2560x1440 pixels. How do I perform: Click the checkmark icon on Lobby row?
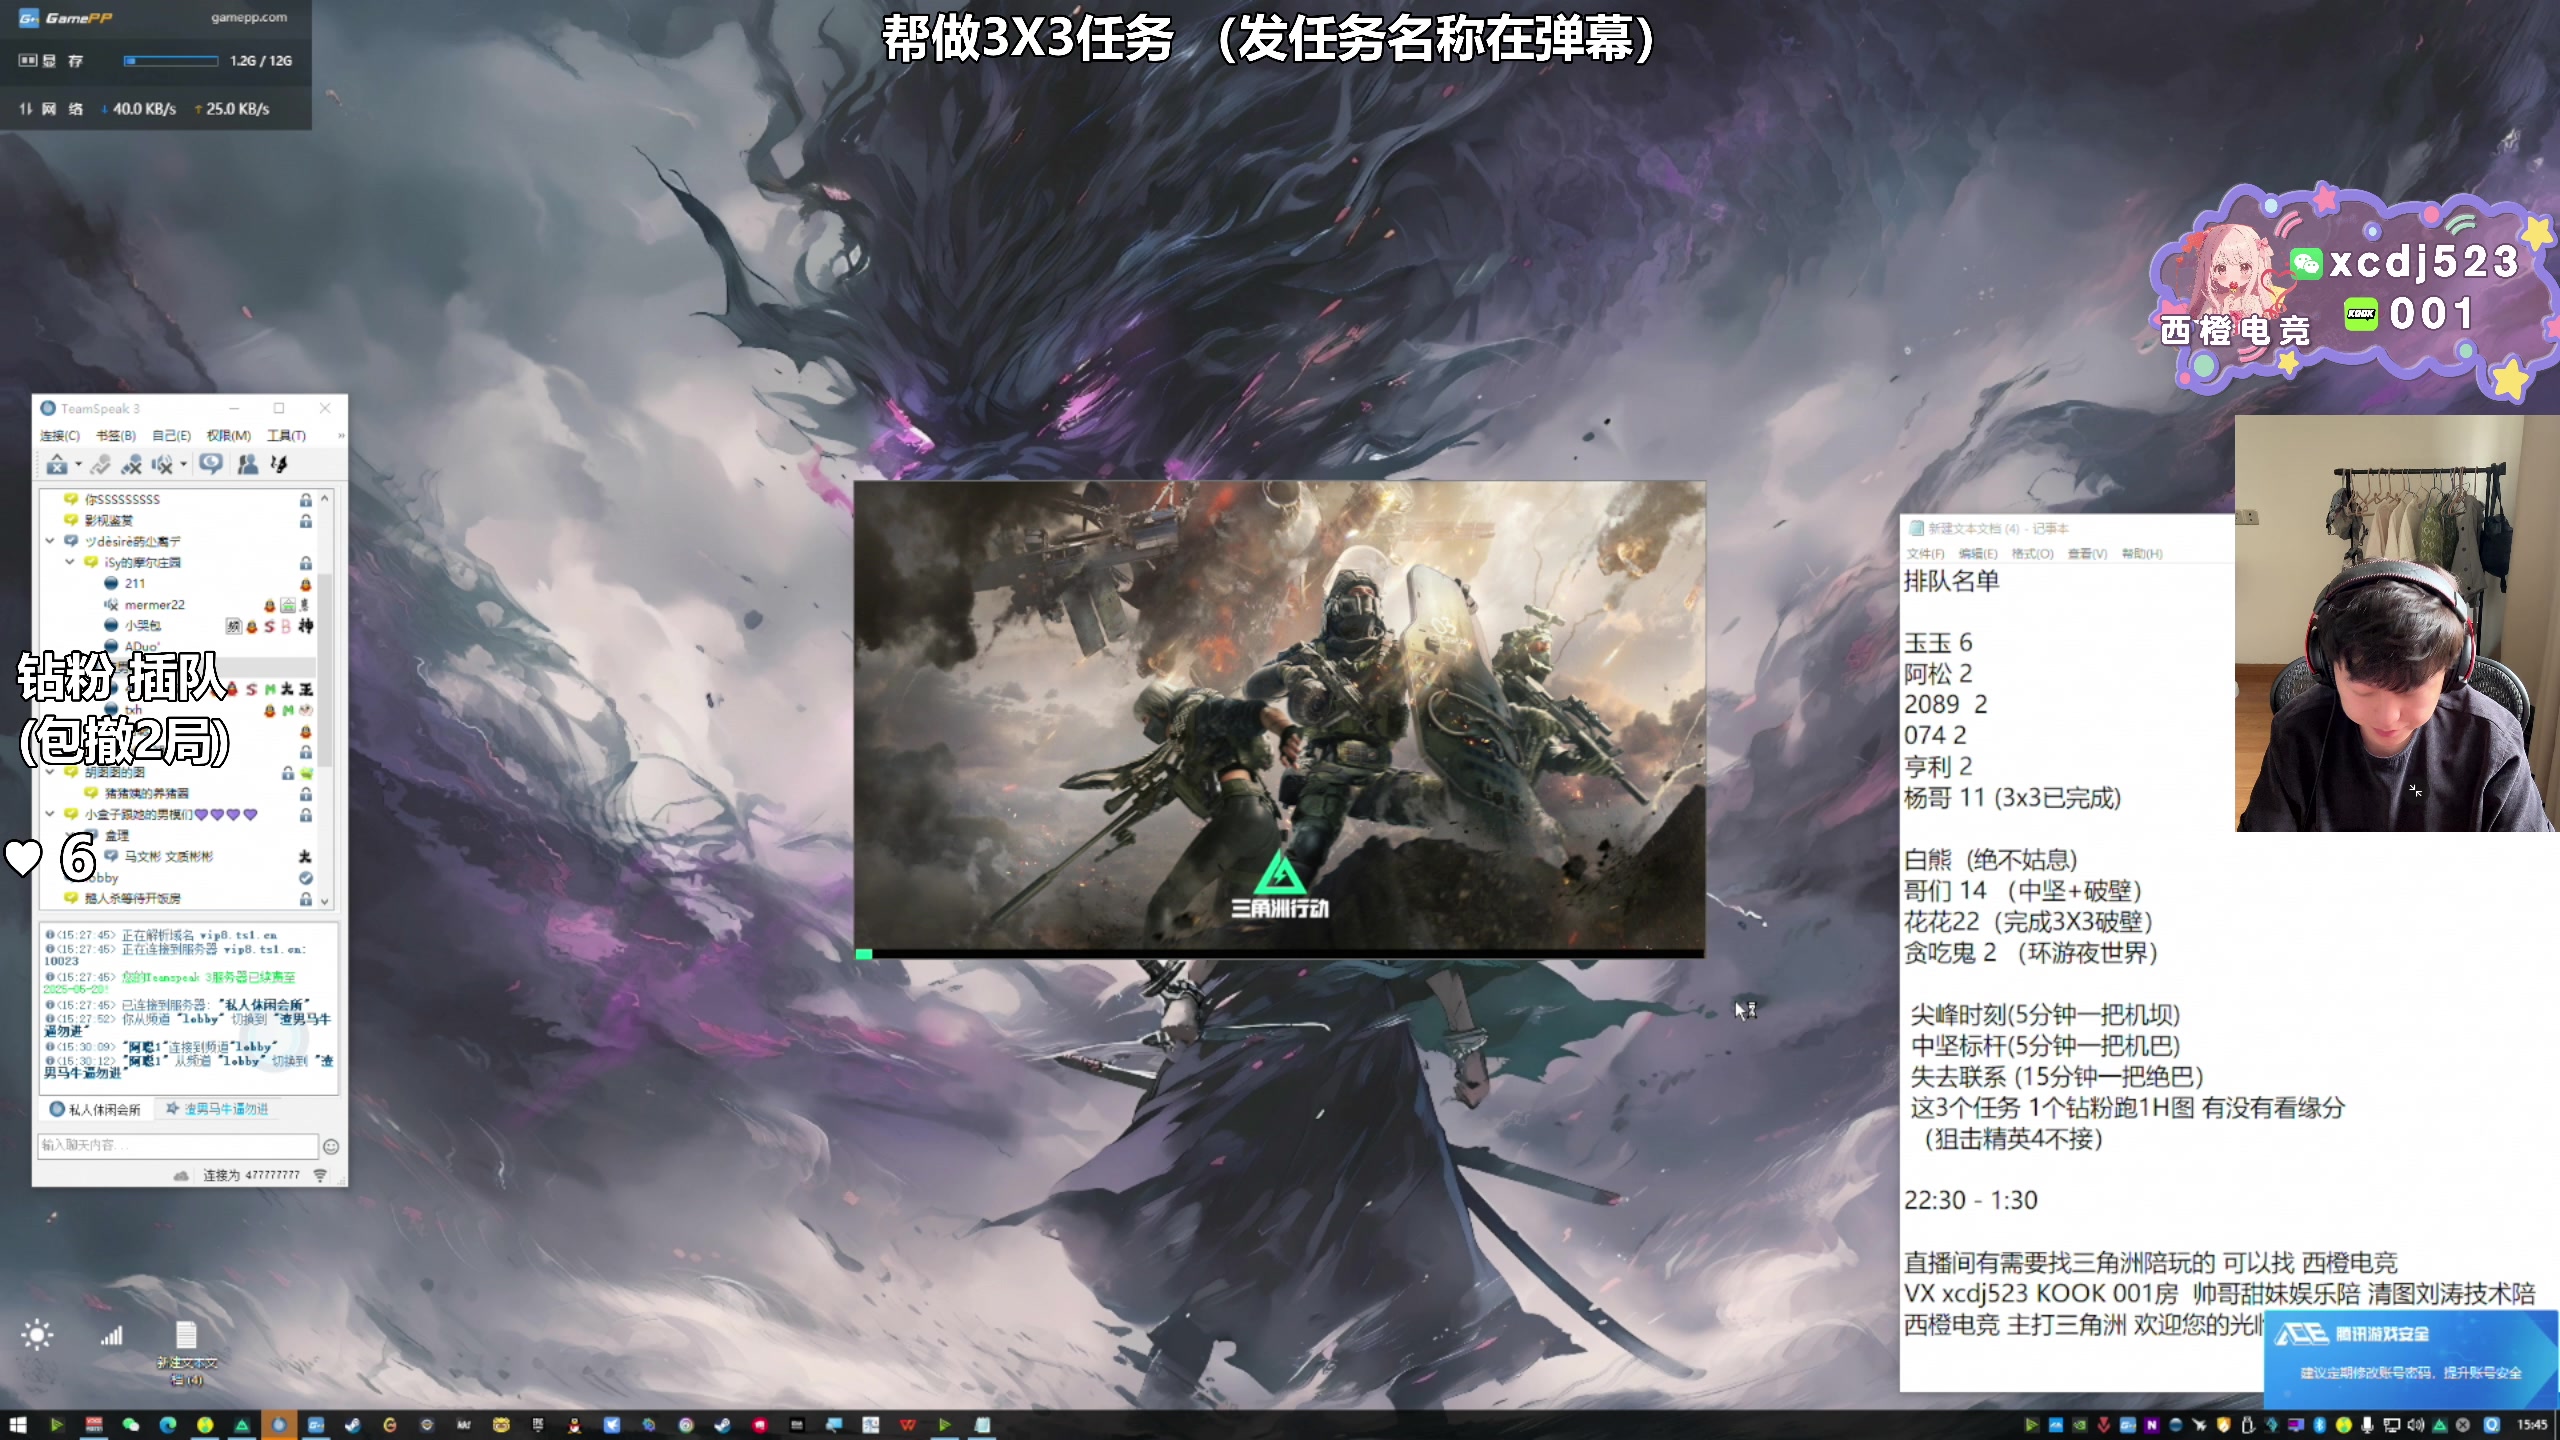click(306, 877)
